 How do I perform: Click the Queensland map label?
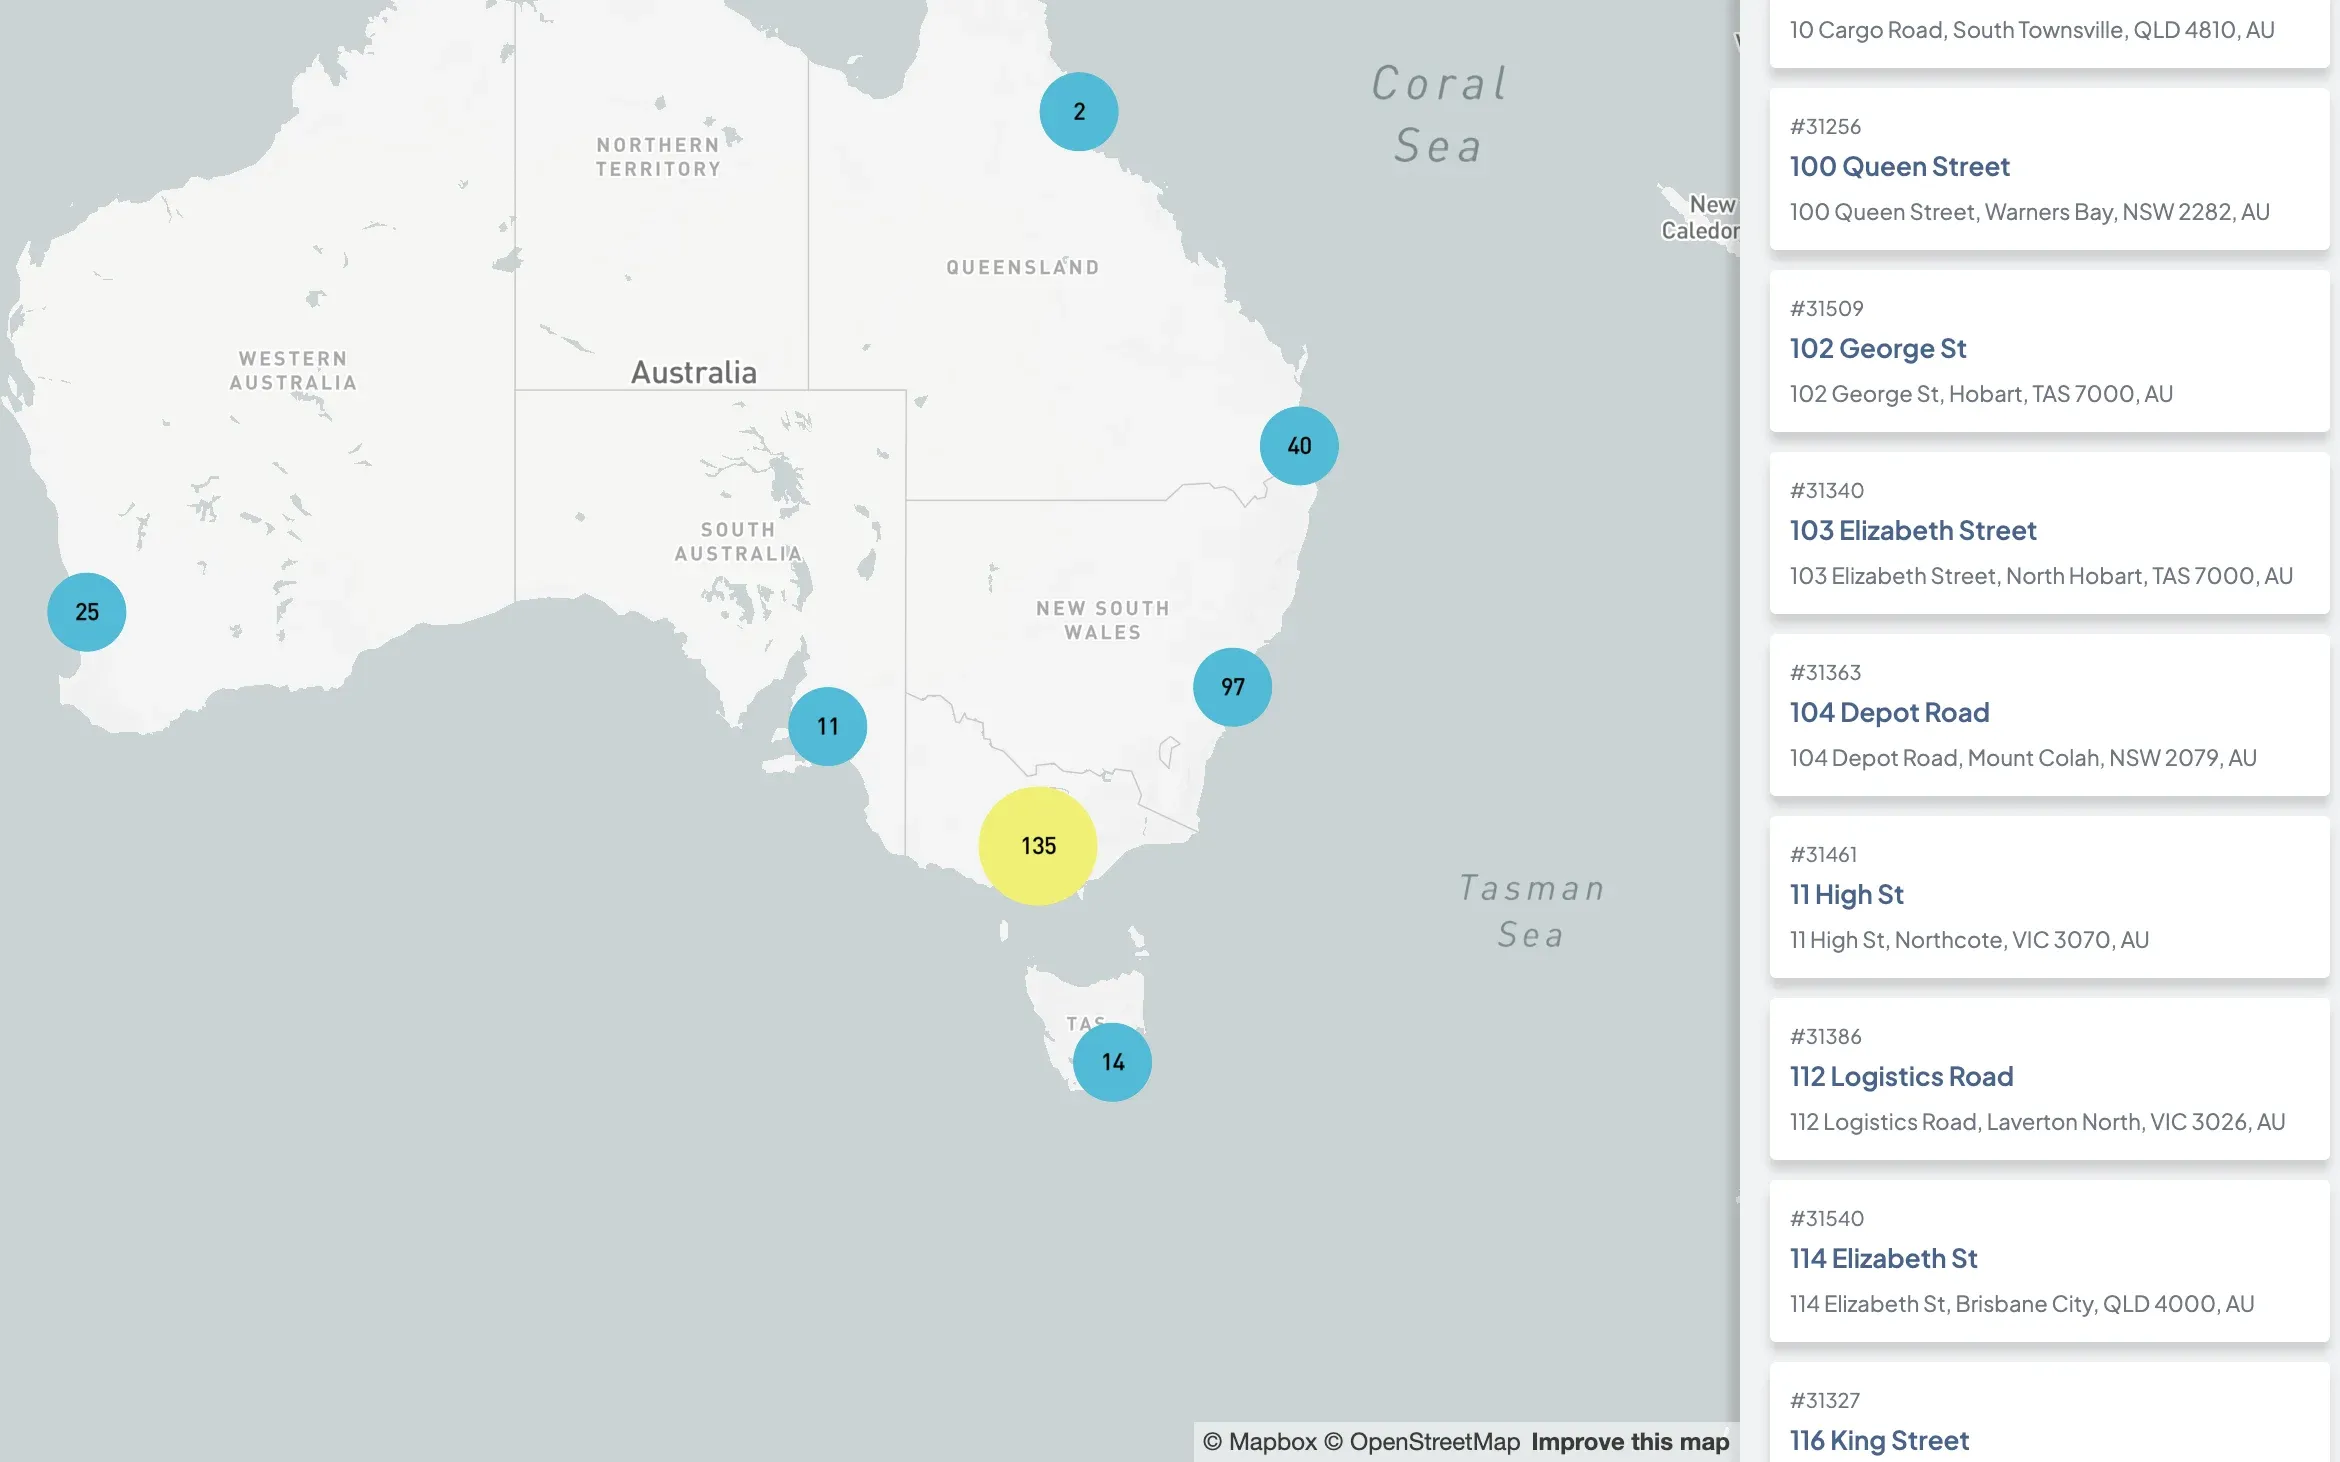coord(1023,268)
